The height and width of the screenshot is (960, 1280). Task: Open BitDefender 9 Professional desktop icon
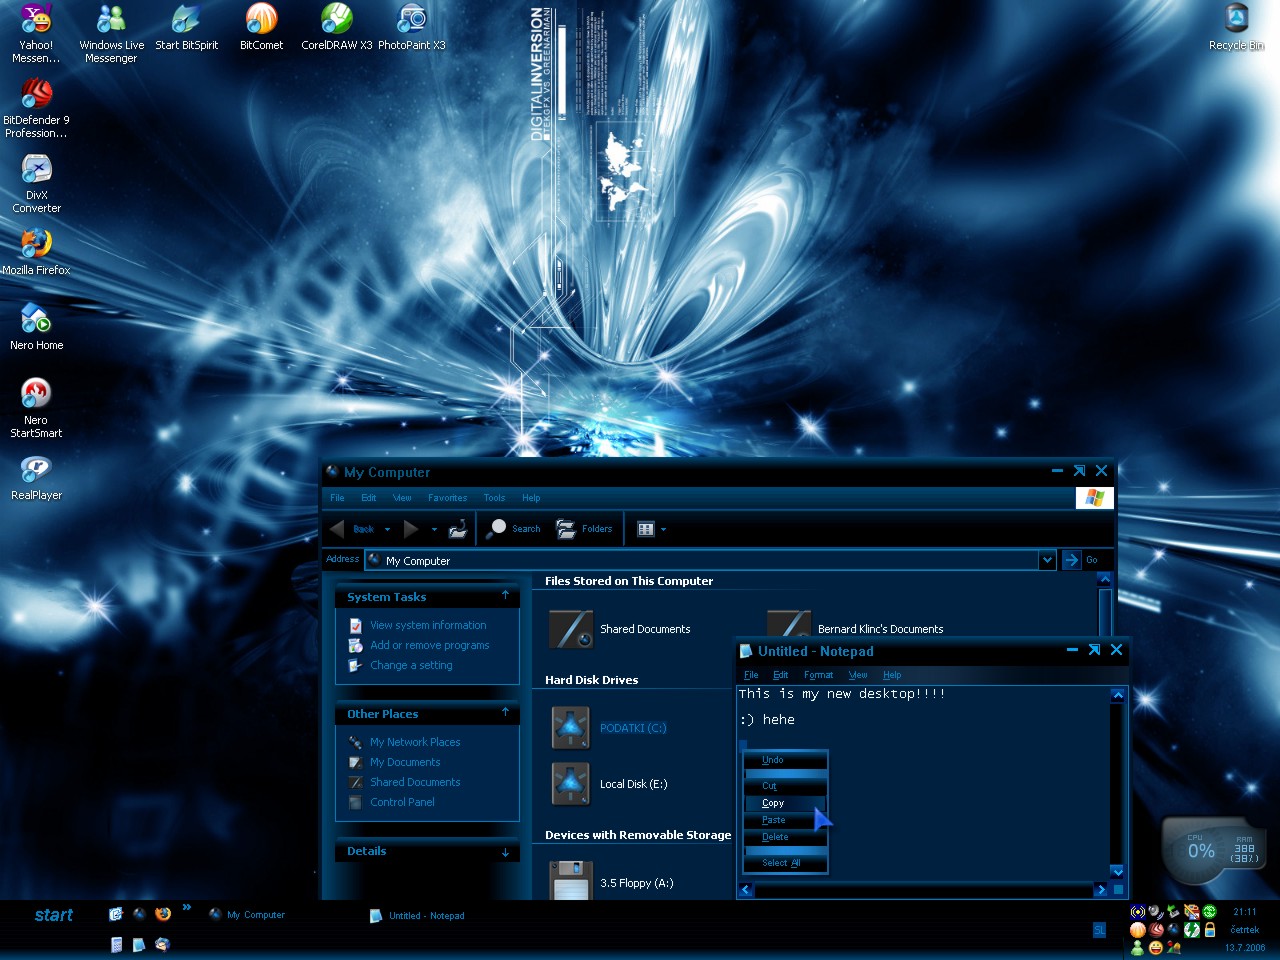[x=36, y=108]
